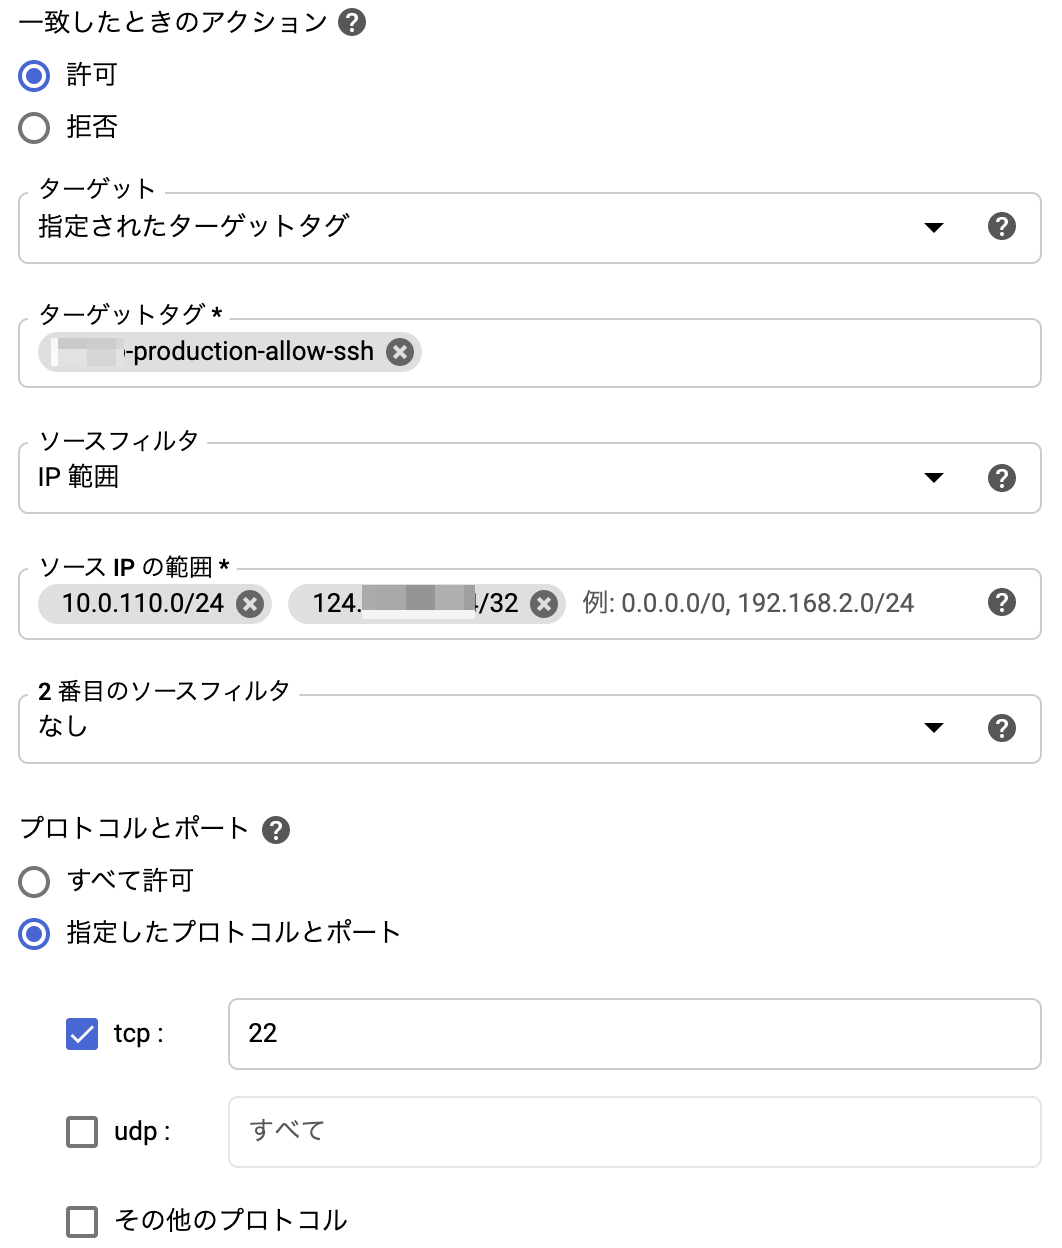Viewport: 1062px width, 1248px height.
Task: Remove the 10.0.110.0/24 IP chip
Action: click(250, 603)
